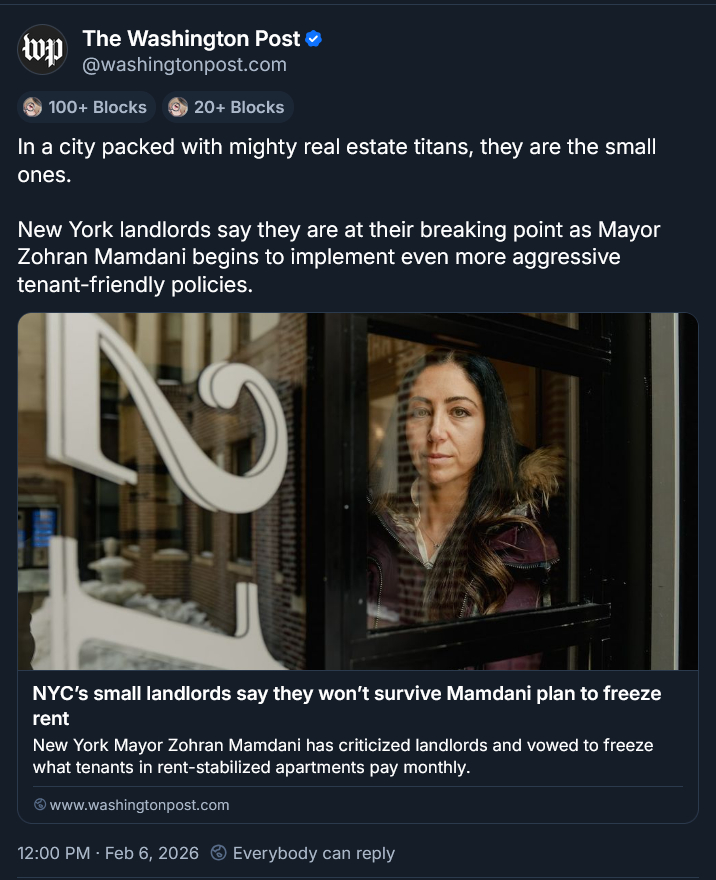Open the landlord photo thumbnail

(x=358, y=491)
